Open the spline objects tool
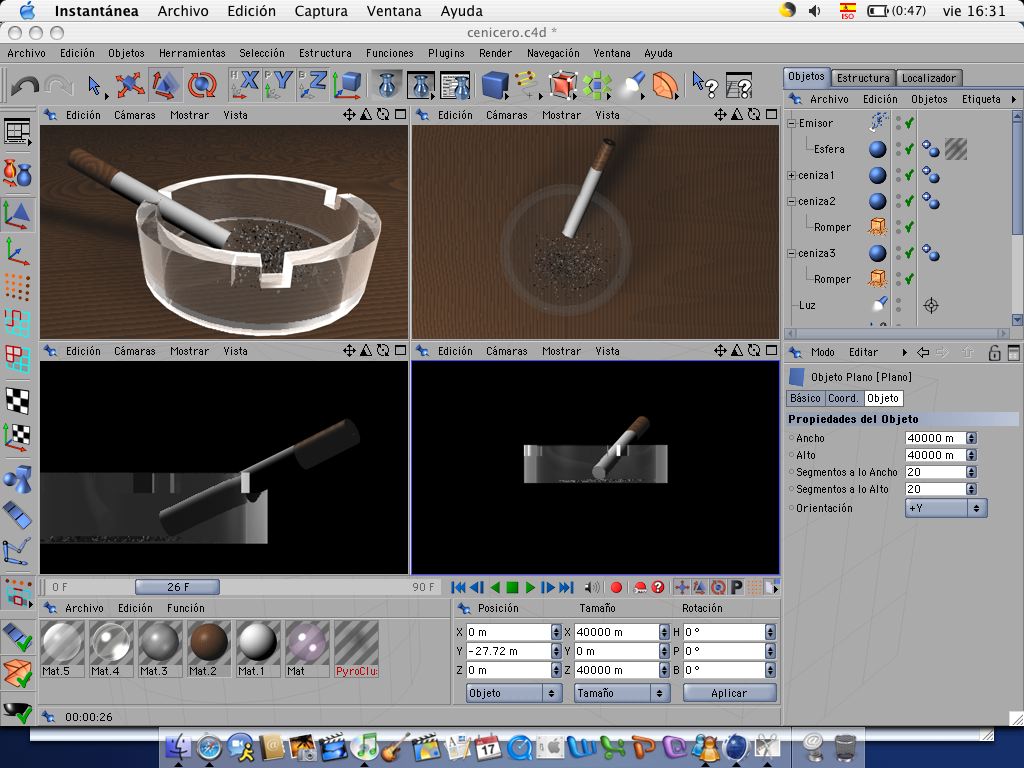Image resolution: width=1024 pixels, height=768 pixels. pos(526,85)
